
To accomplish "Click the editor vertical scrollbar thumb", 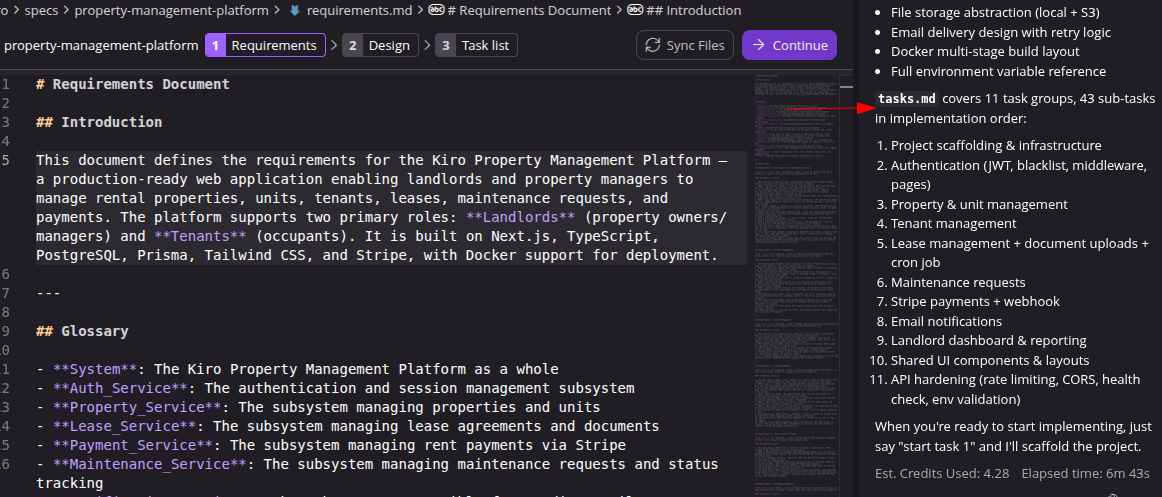I will point(847,87).
